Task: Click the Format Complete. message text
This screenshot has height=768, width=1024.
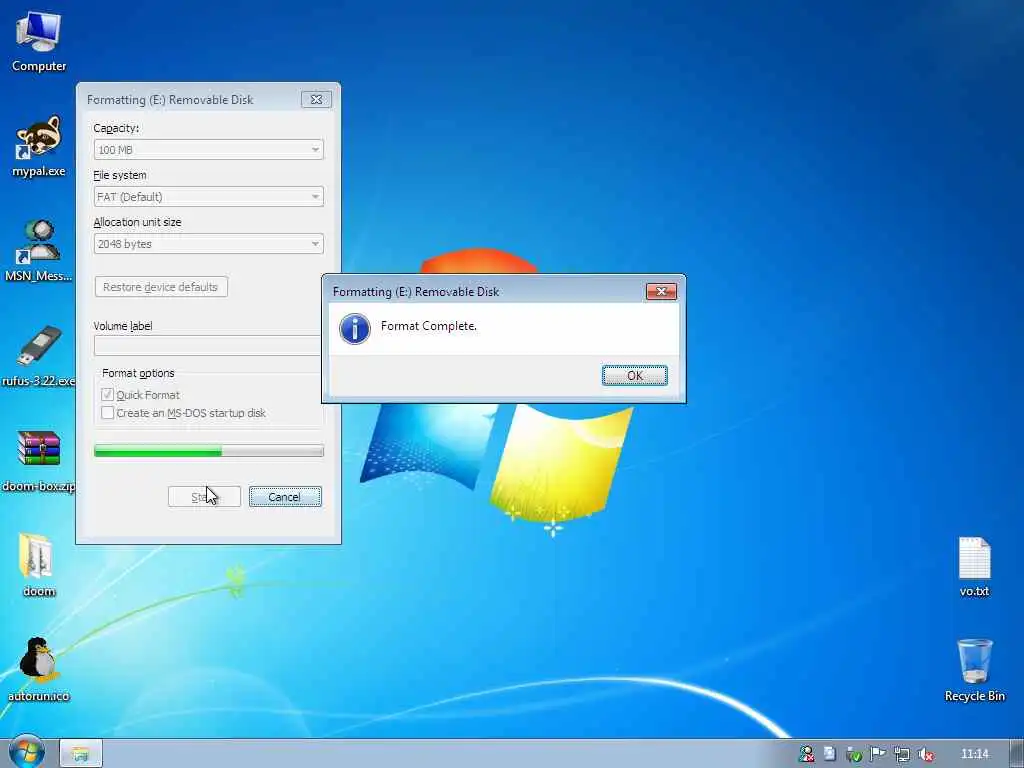Action: pyautogui.click(x=428, y=325)
